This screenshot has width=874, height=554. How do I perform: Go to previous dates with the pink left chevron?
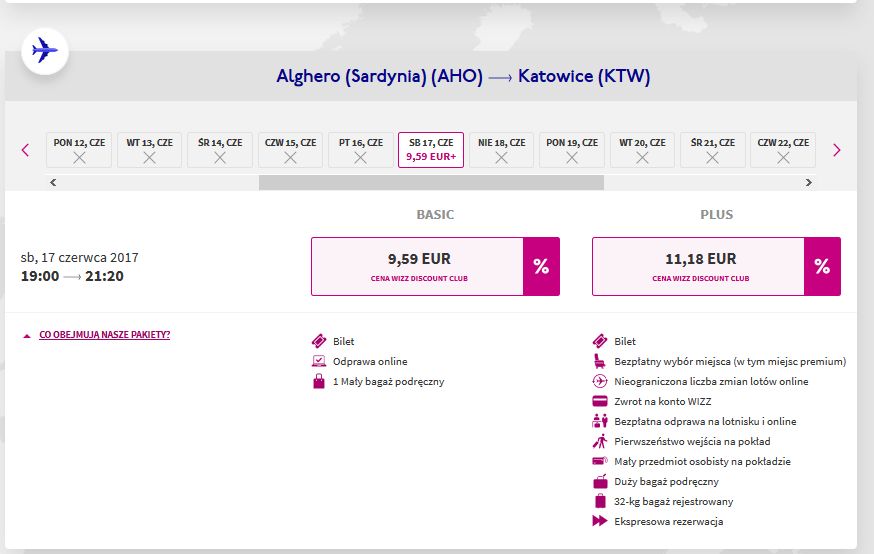pos(25,150)
